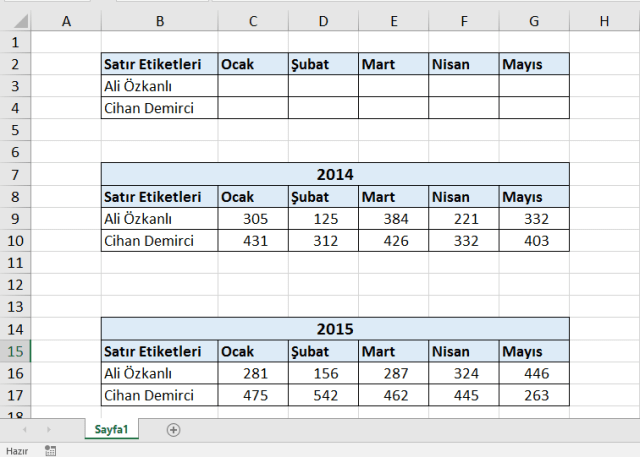Select cell with value 263

click(534, 395)
